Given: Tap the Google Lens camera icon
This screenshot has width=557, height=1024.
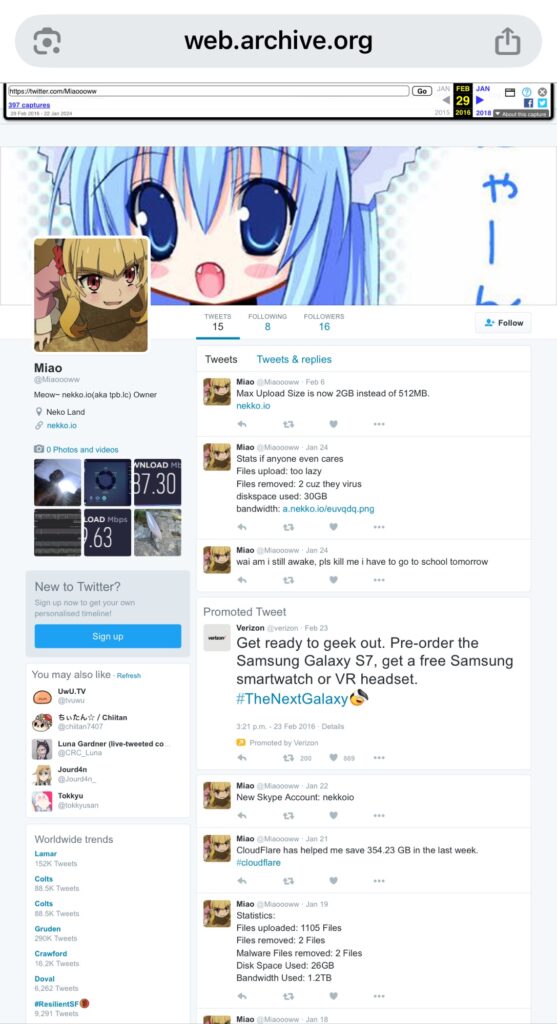Looking at the screenshot, I should [48, 41].
